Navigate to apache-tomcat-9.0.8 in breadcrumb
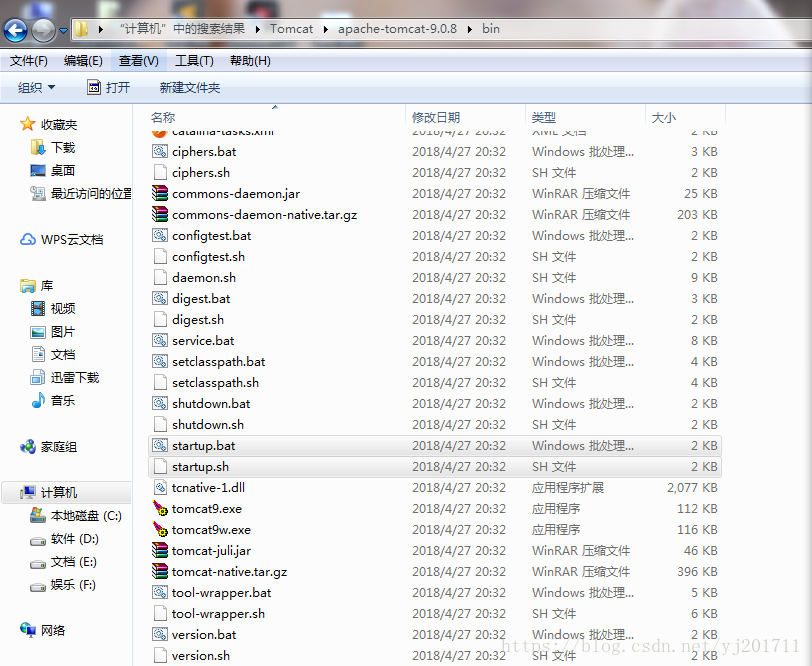This screenshot has width=812, height=666. [x=397, y=29]
